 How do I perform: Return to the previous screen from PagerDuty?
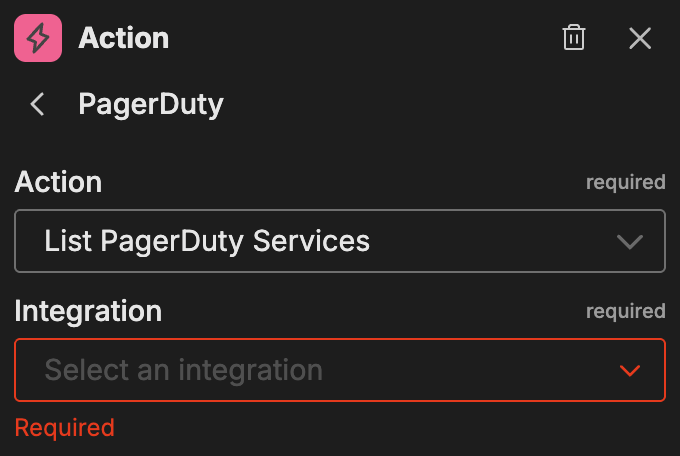point(38,104)
